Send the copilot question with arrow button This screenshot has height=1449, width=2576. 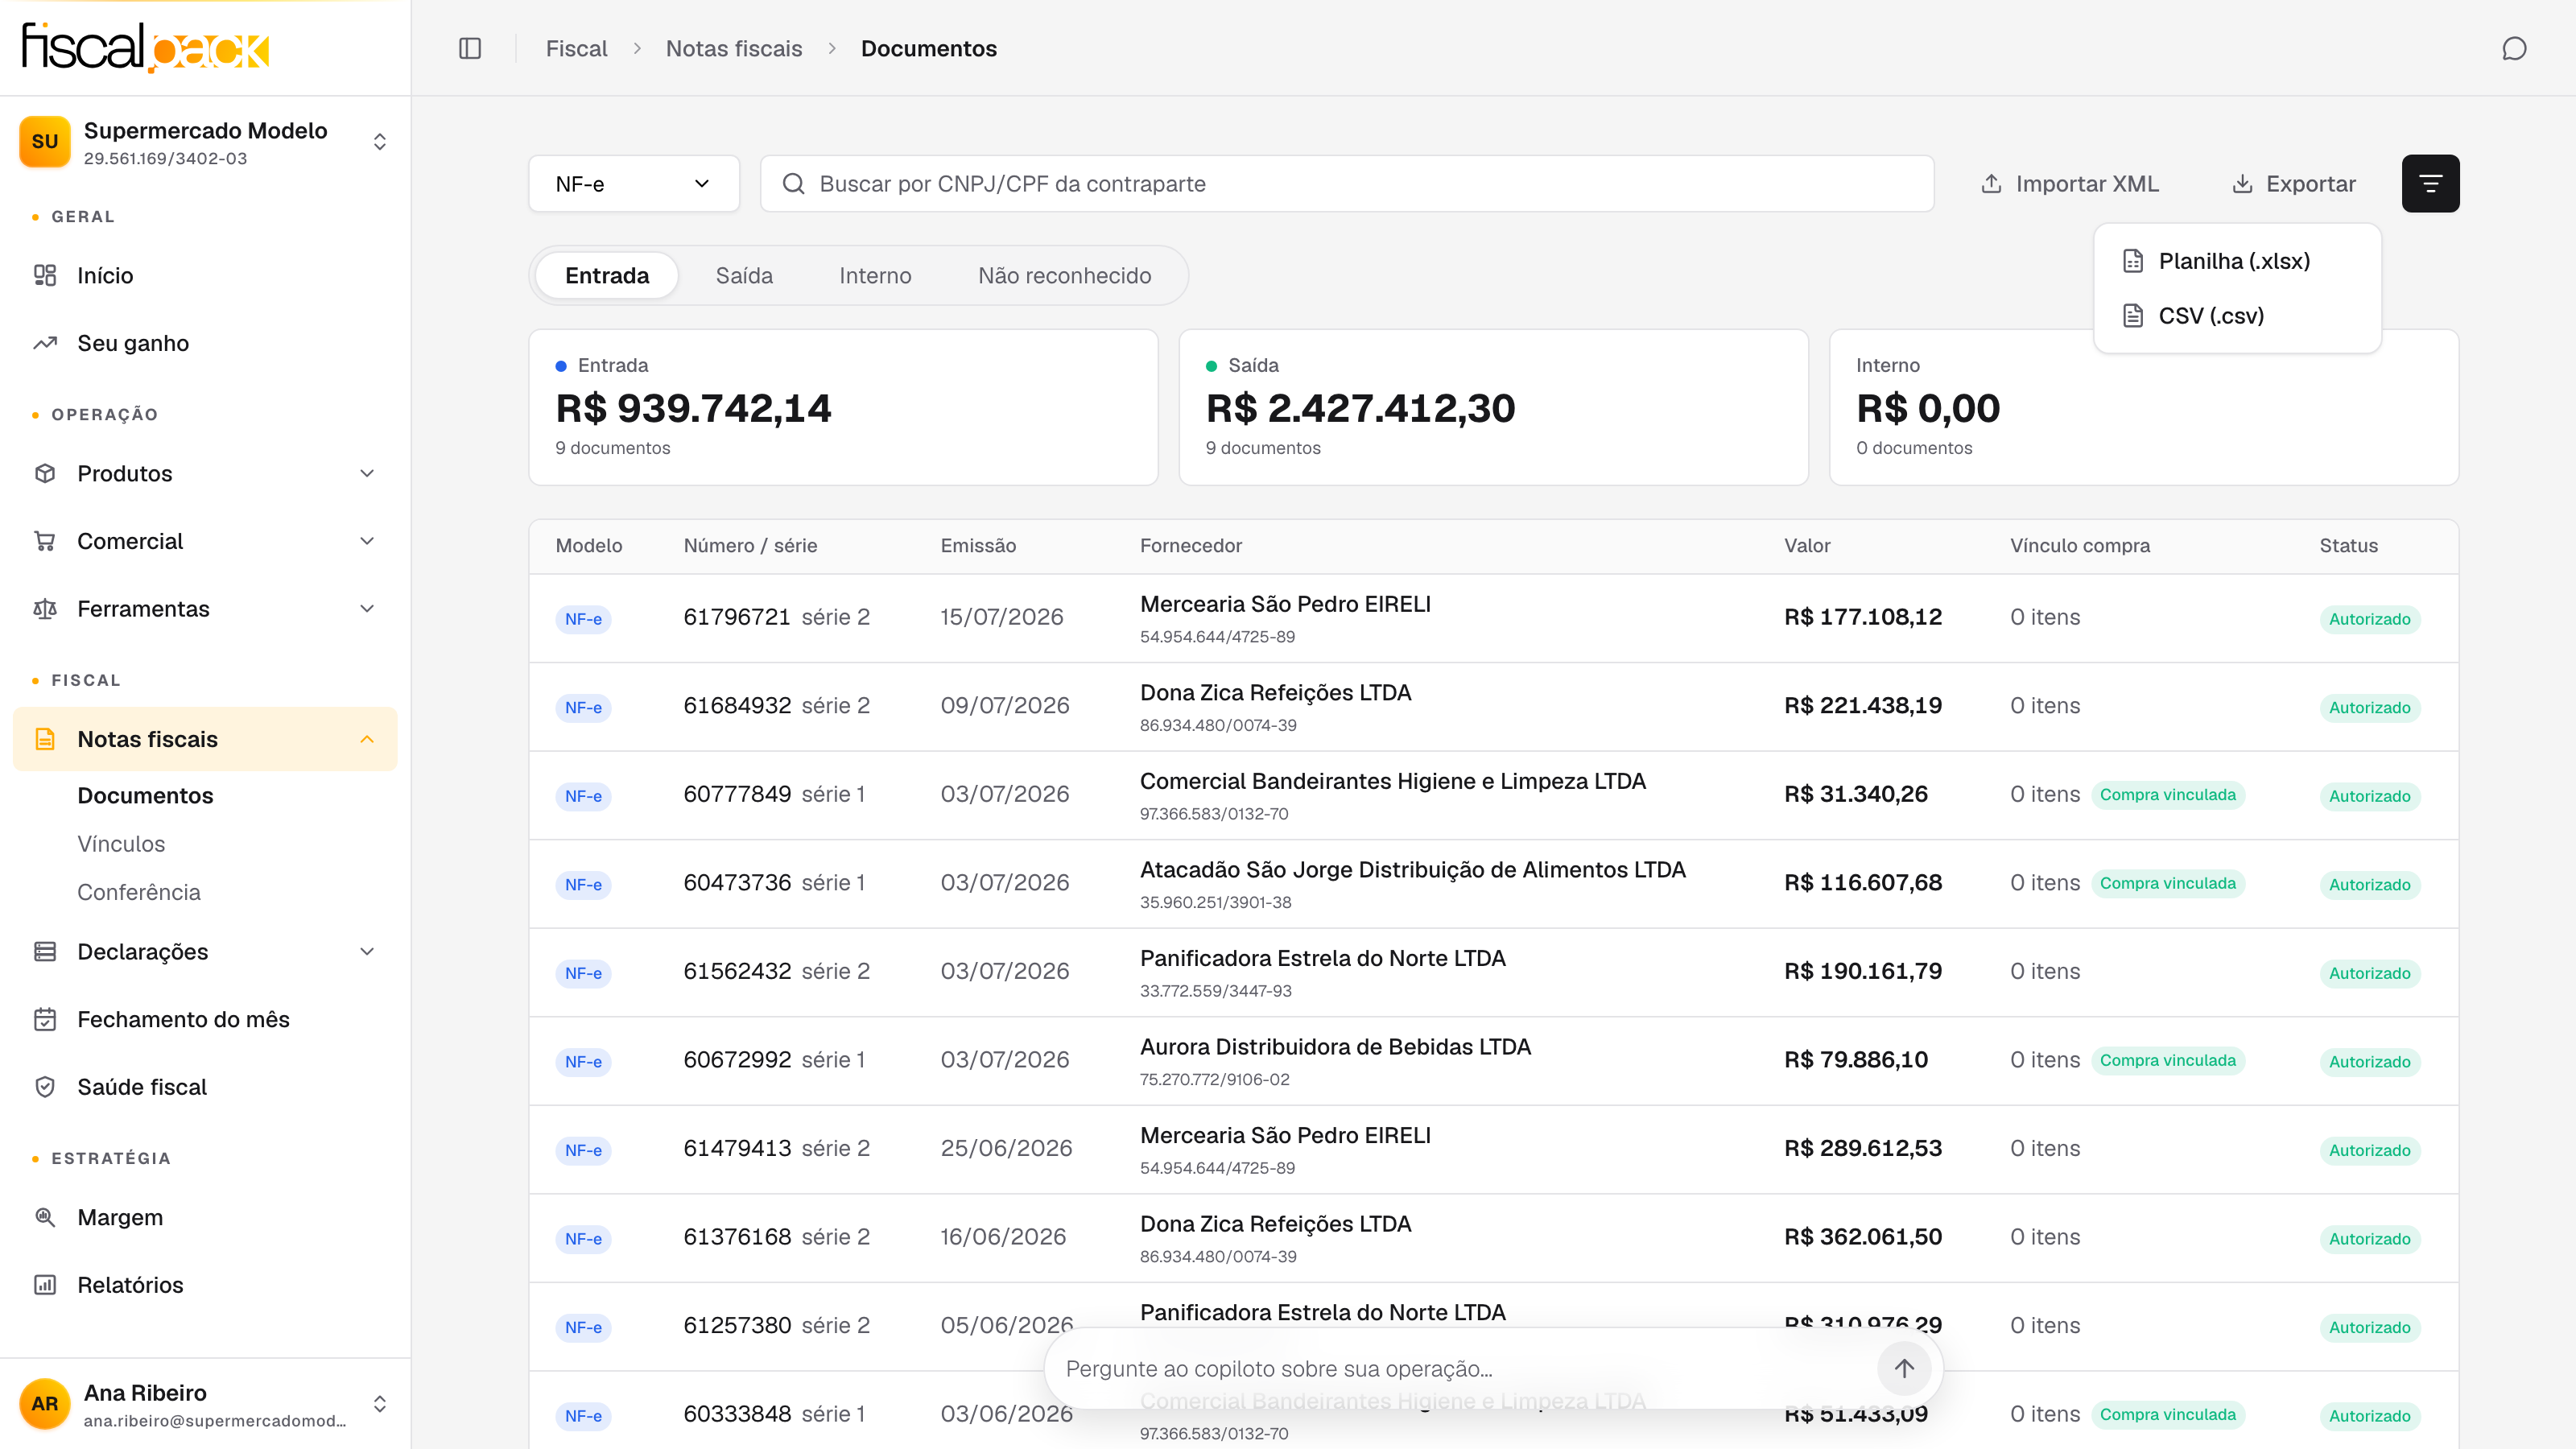[x=1904, y=1368]
